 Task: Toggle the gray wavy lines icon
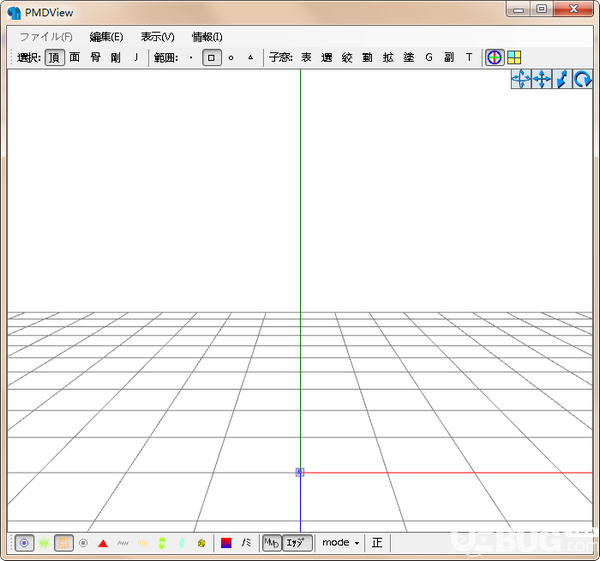[122, 543]
